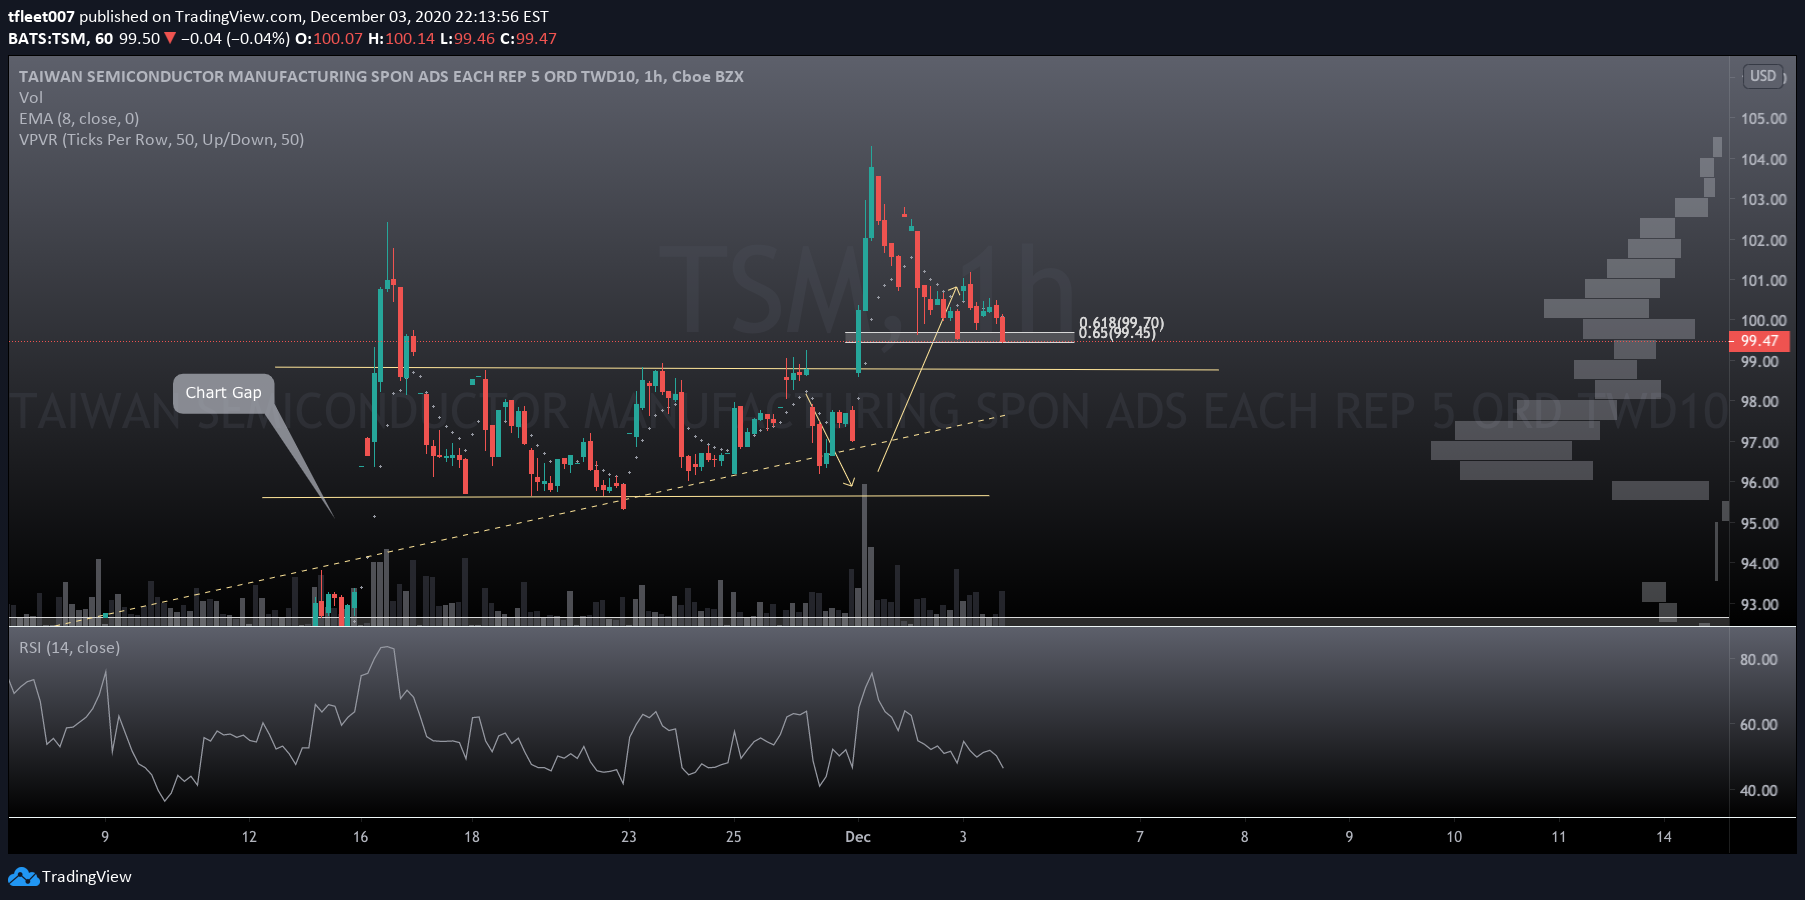Click the Dec date on time axis
This screenshot has width=1805, height=900.
pyautogui.click(x=858, y=837)
